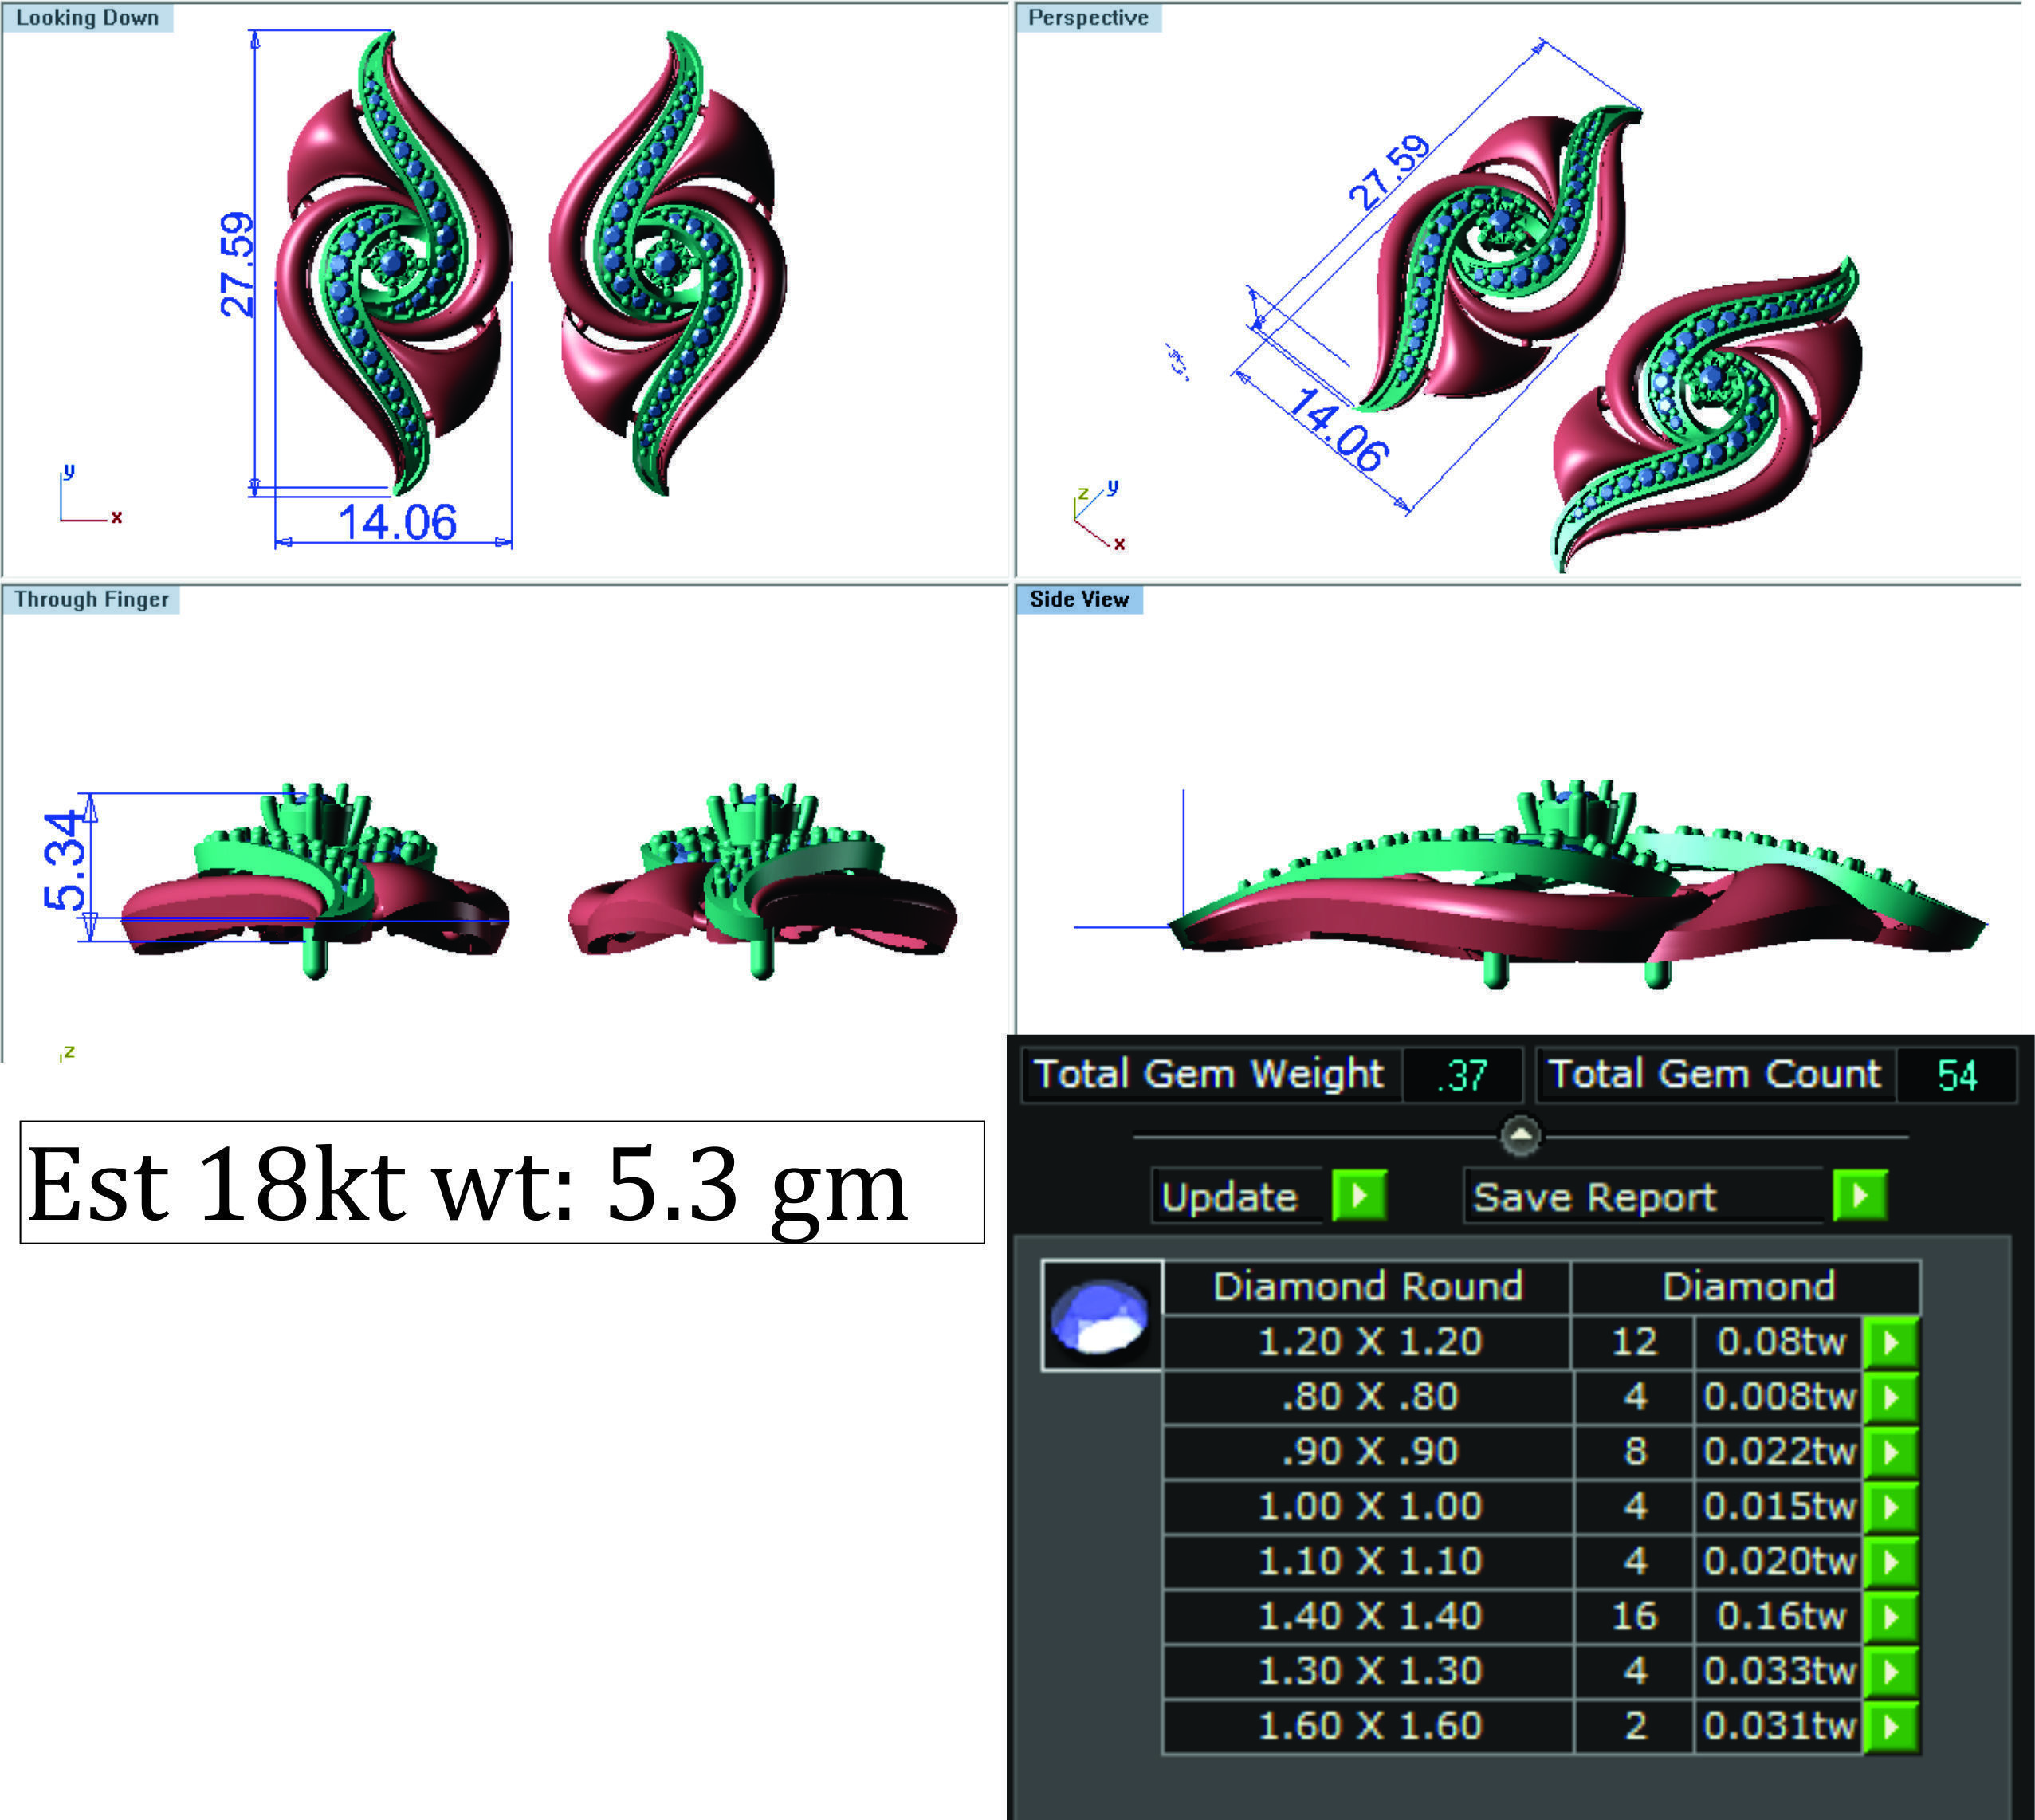Image resolution: width=2035 pixels, height=1820 pixels.
Task: Click the count 12 in the 1.20 row
Action: tap(1634, 1342)
